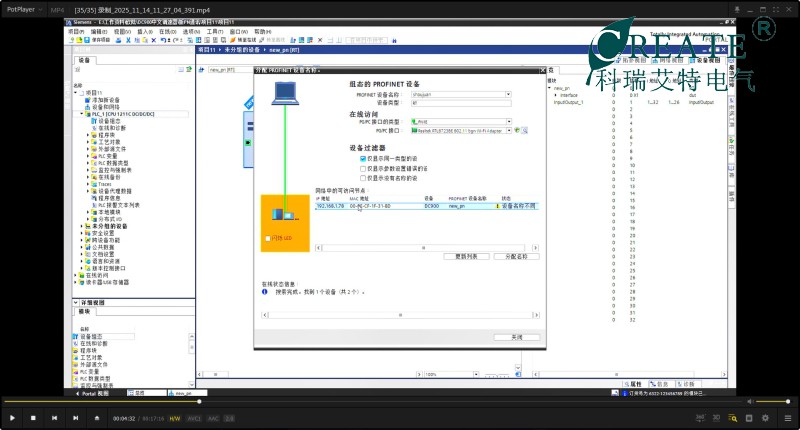Screen dimensions: 800x430
Task: Expand the 在线访问 node
Action: tap(76, 275)
